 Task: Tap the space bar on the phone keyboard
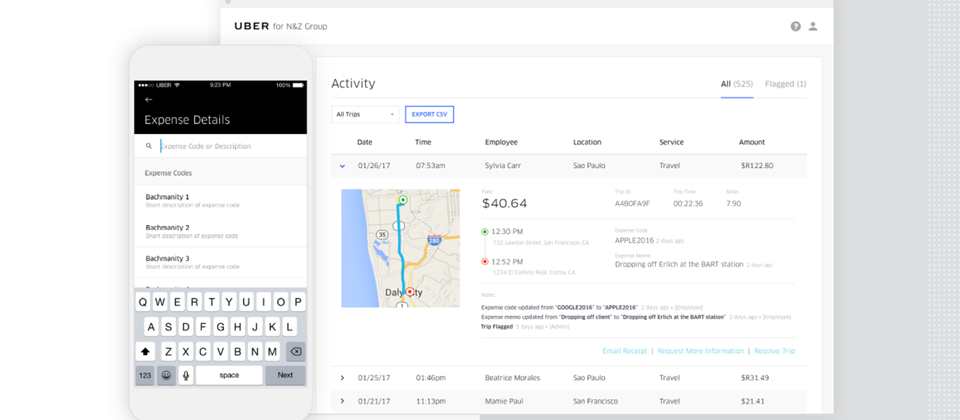tap(229, 375)
